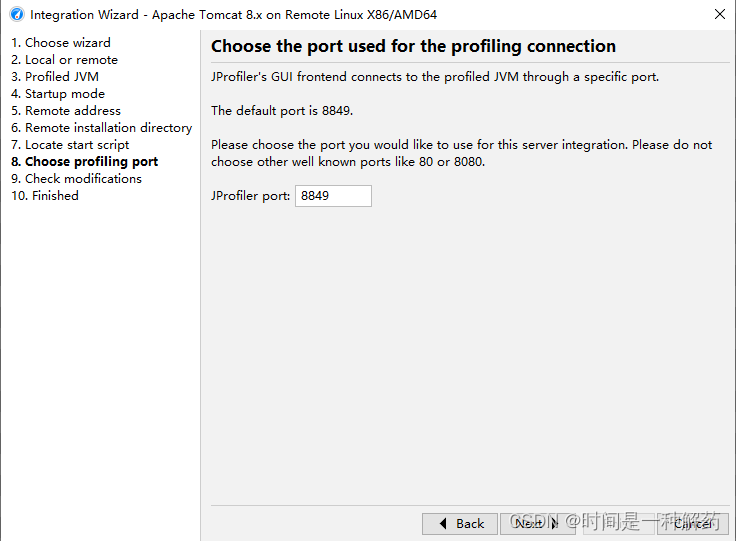Select step 3 Profiled JVM

(55, 76)
